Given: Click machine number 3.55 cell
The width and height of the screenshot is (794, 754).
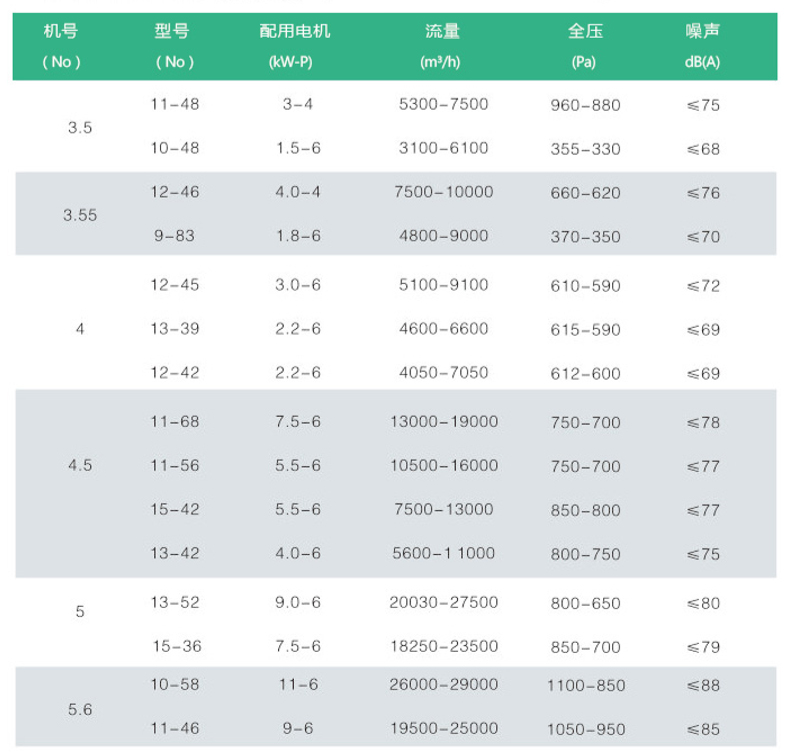Looking at the screenshot, I should [80, 214].
